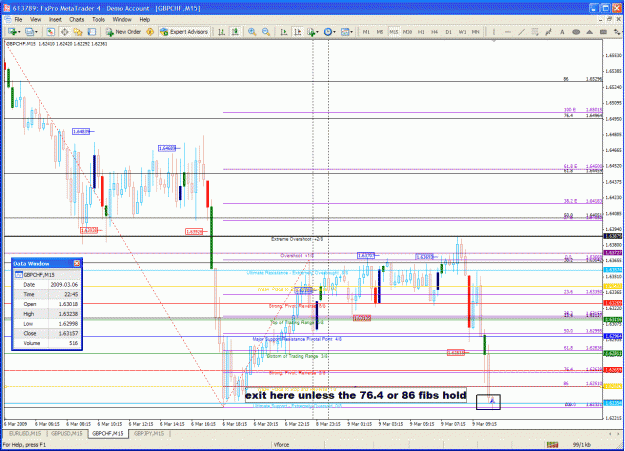Enable Expert Advisors
The height and width of the screenshot is (451, 625).
coord(184,32)
